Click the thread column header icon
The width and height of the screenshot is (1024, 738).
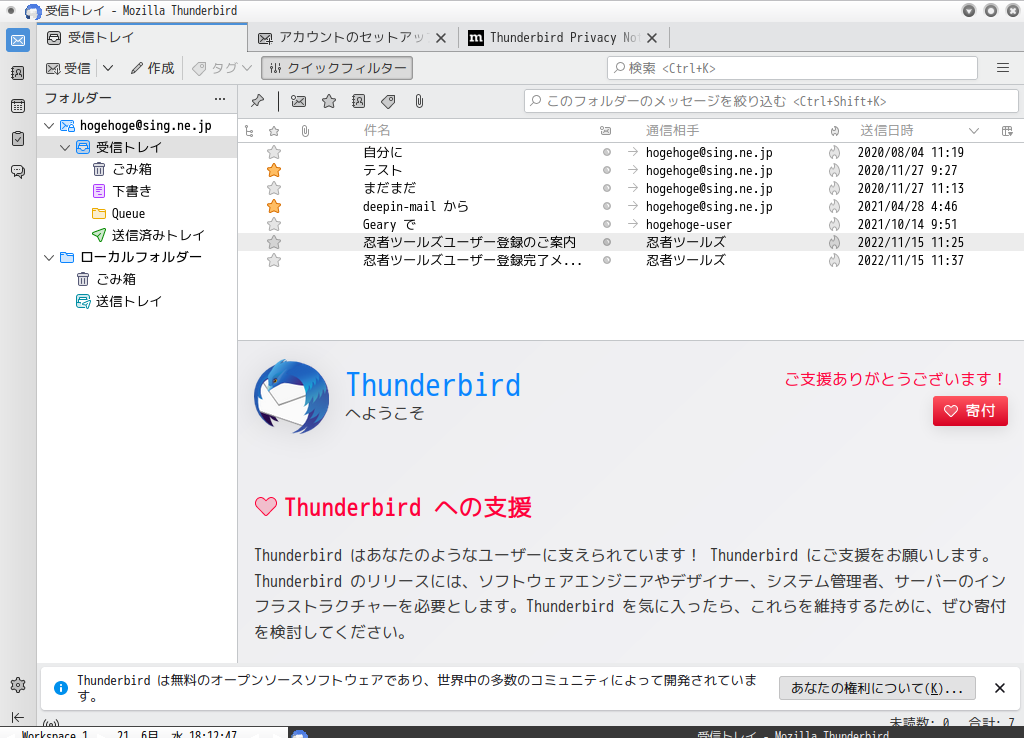249,131
